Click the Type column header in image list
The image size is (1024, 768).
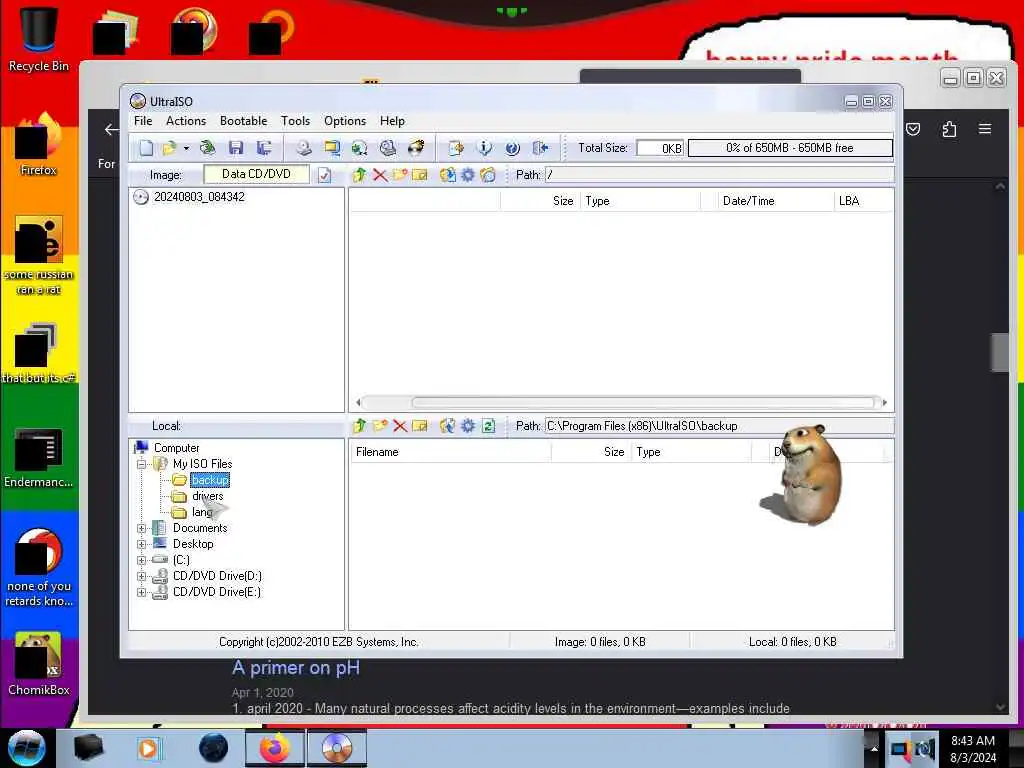(x=640, y=201)
